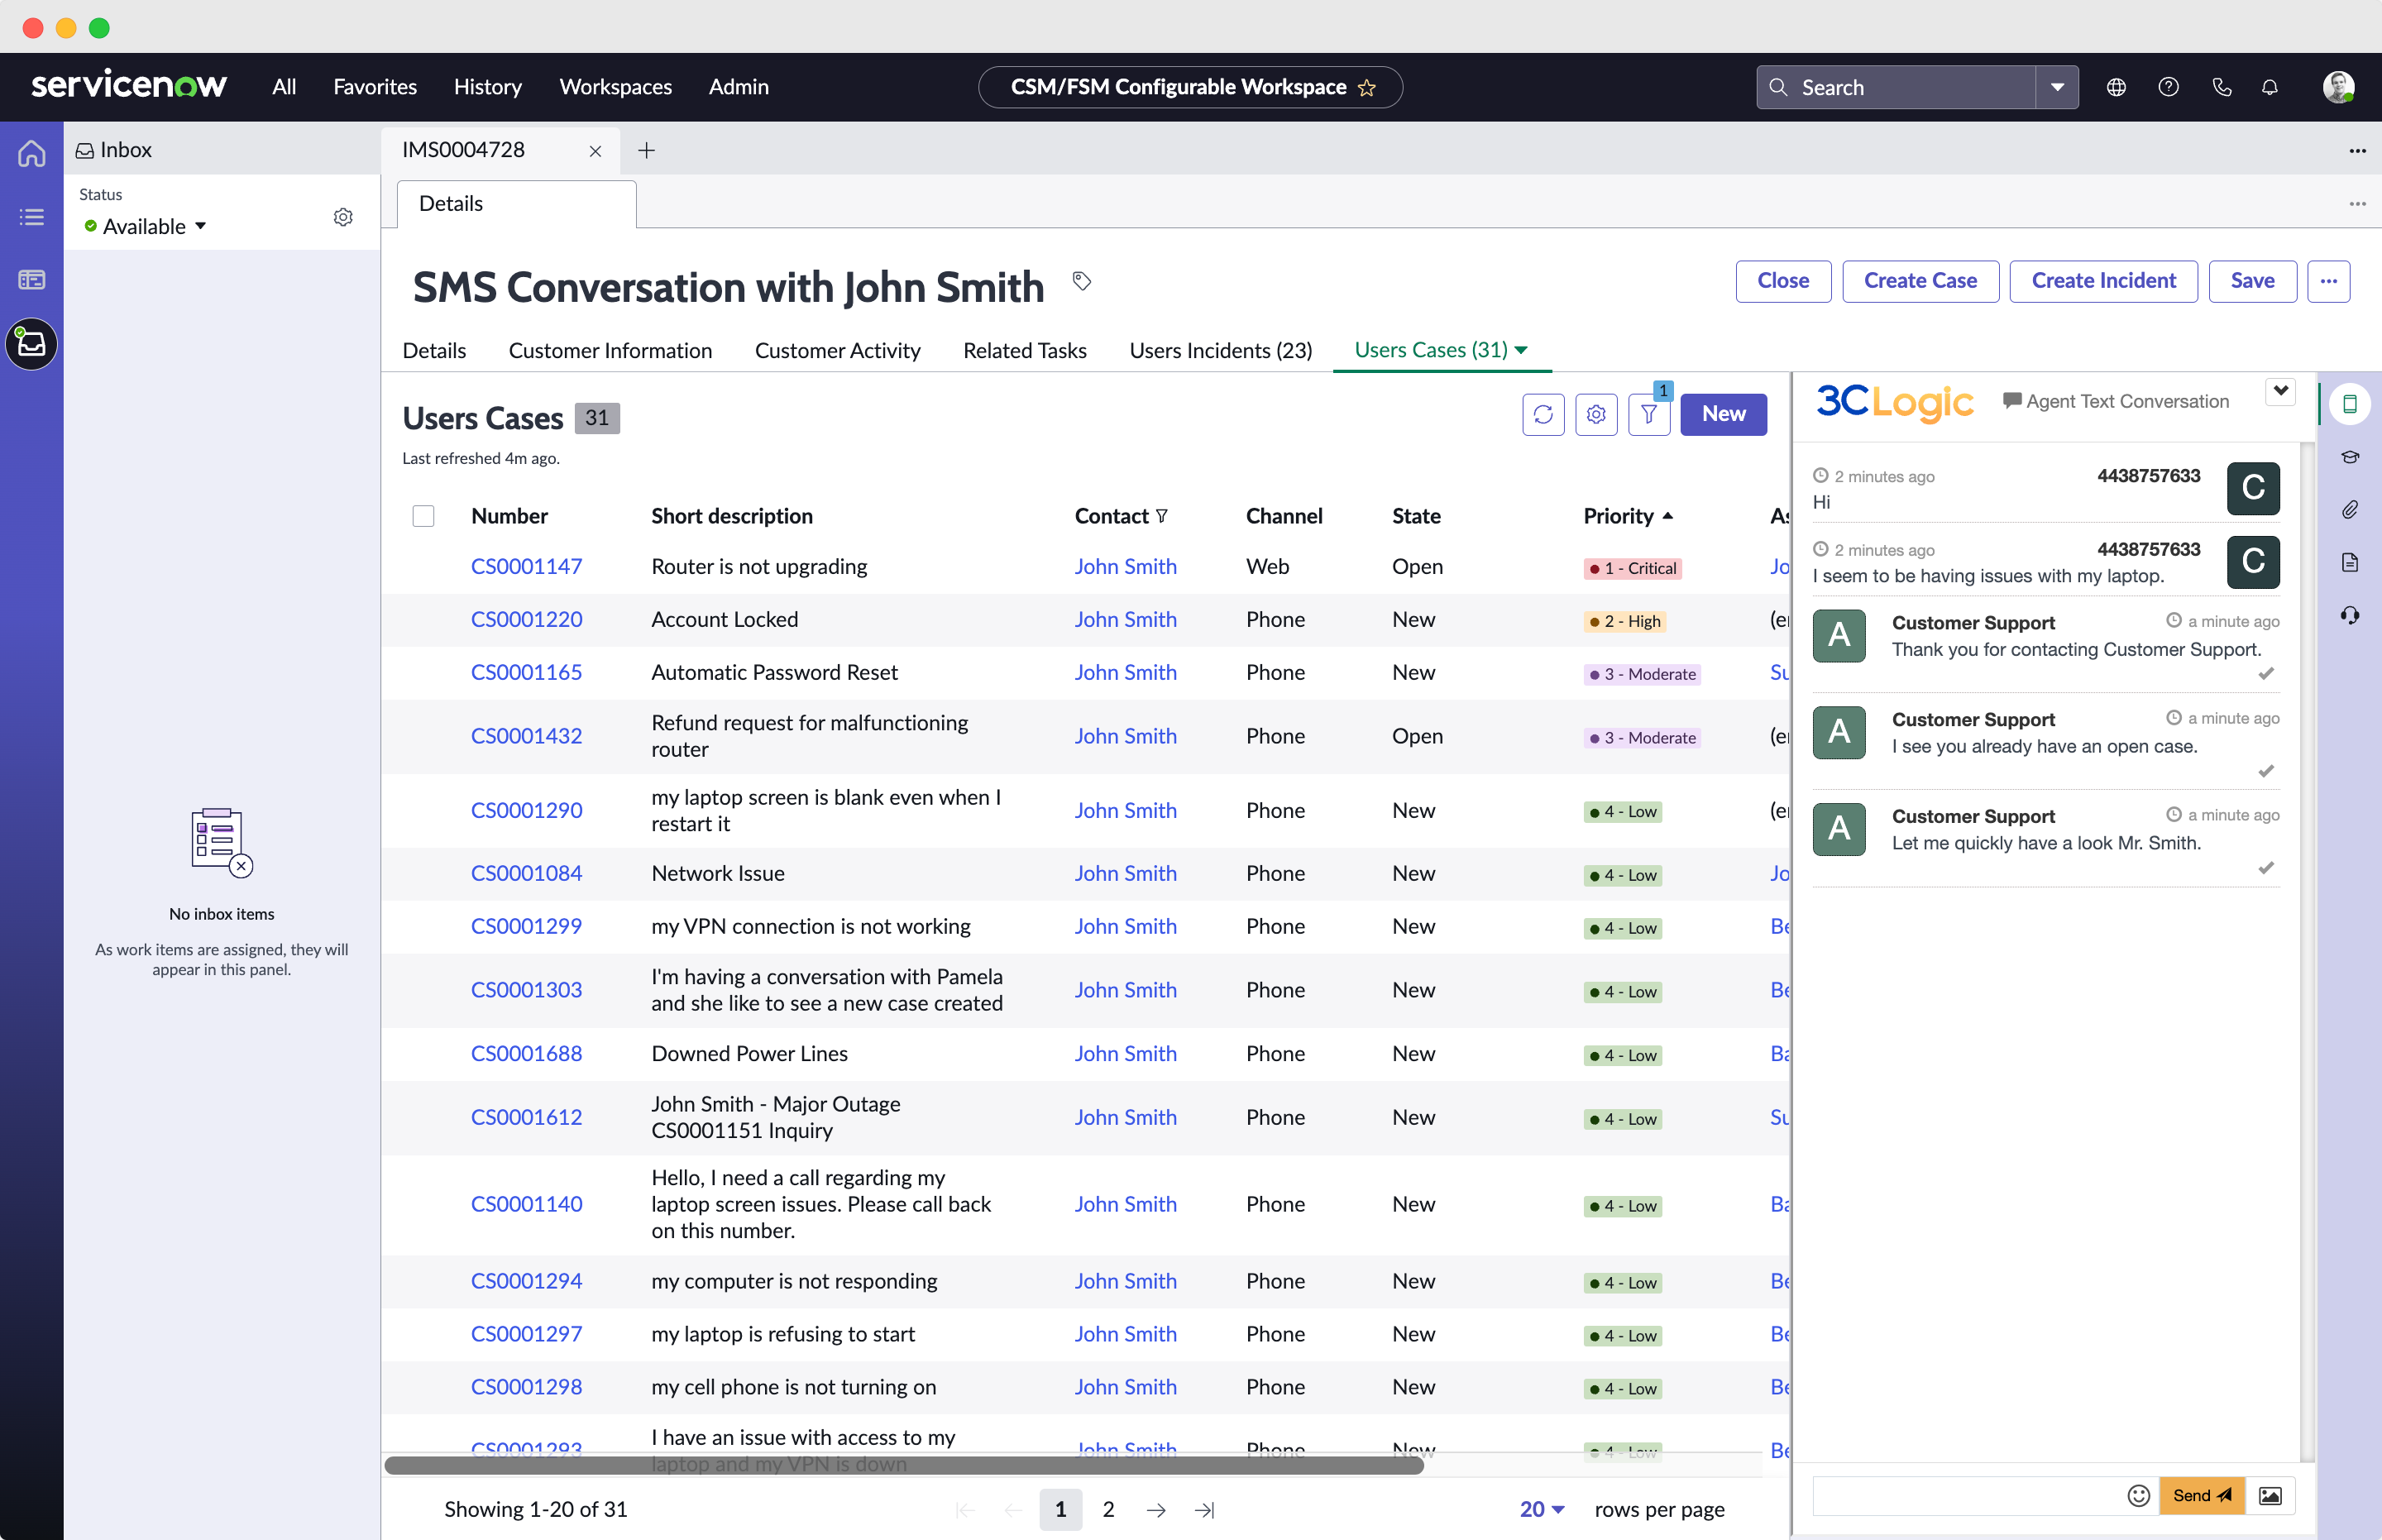Open the rows per page dropdown
Viewport: 2382px width, 1540px height.
click(x=1541, y=1509)
